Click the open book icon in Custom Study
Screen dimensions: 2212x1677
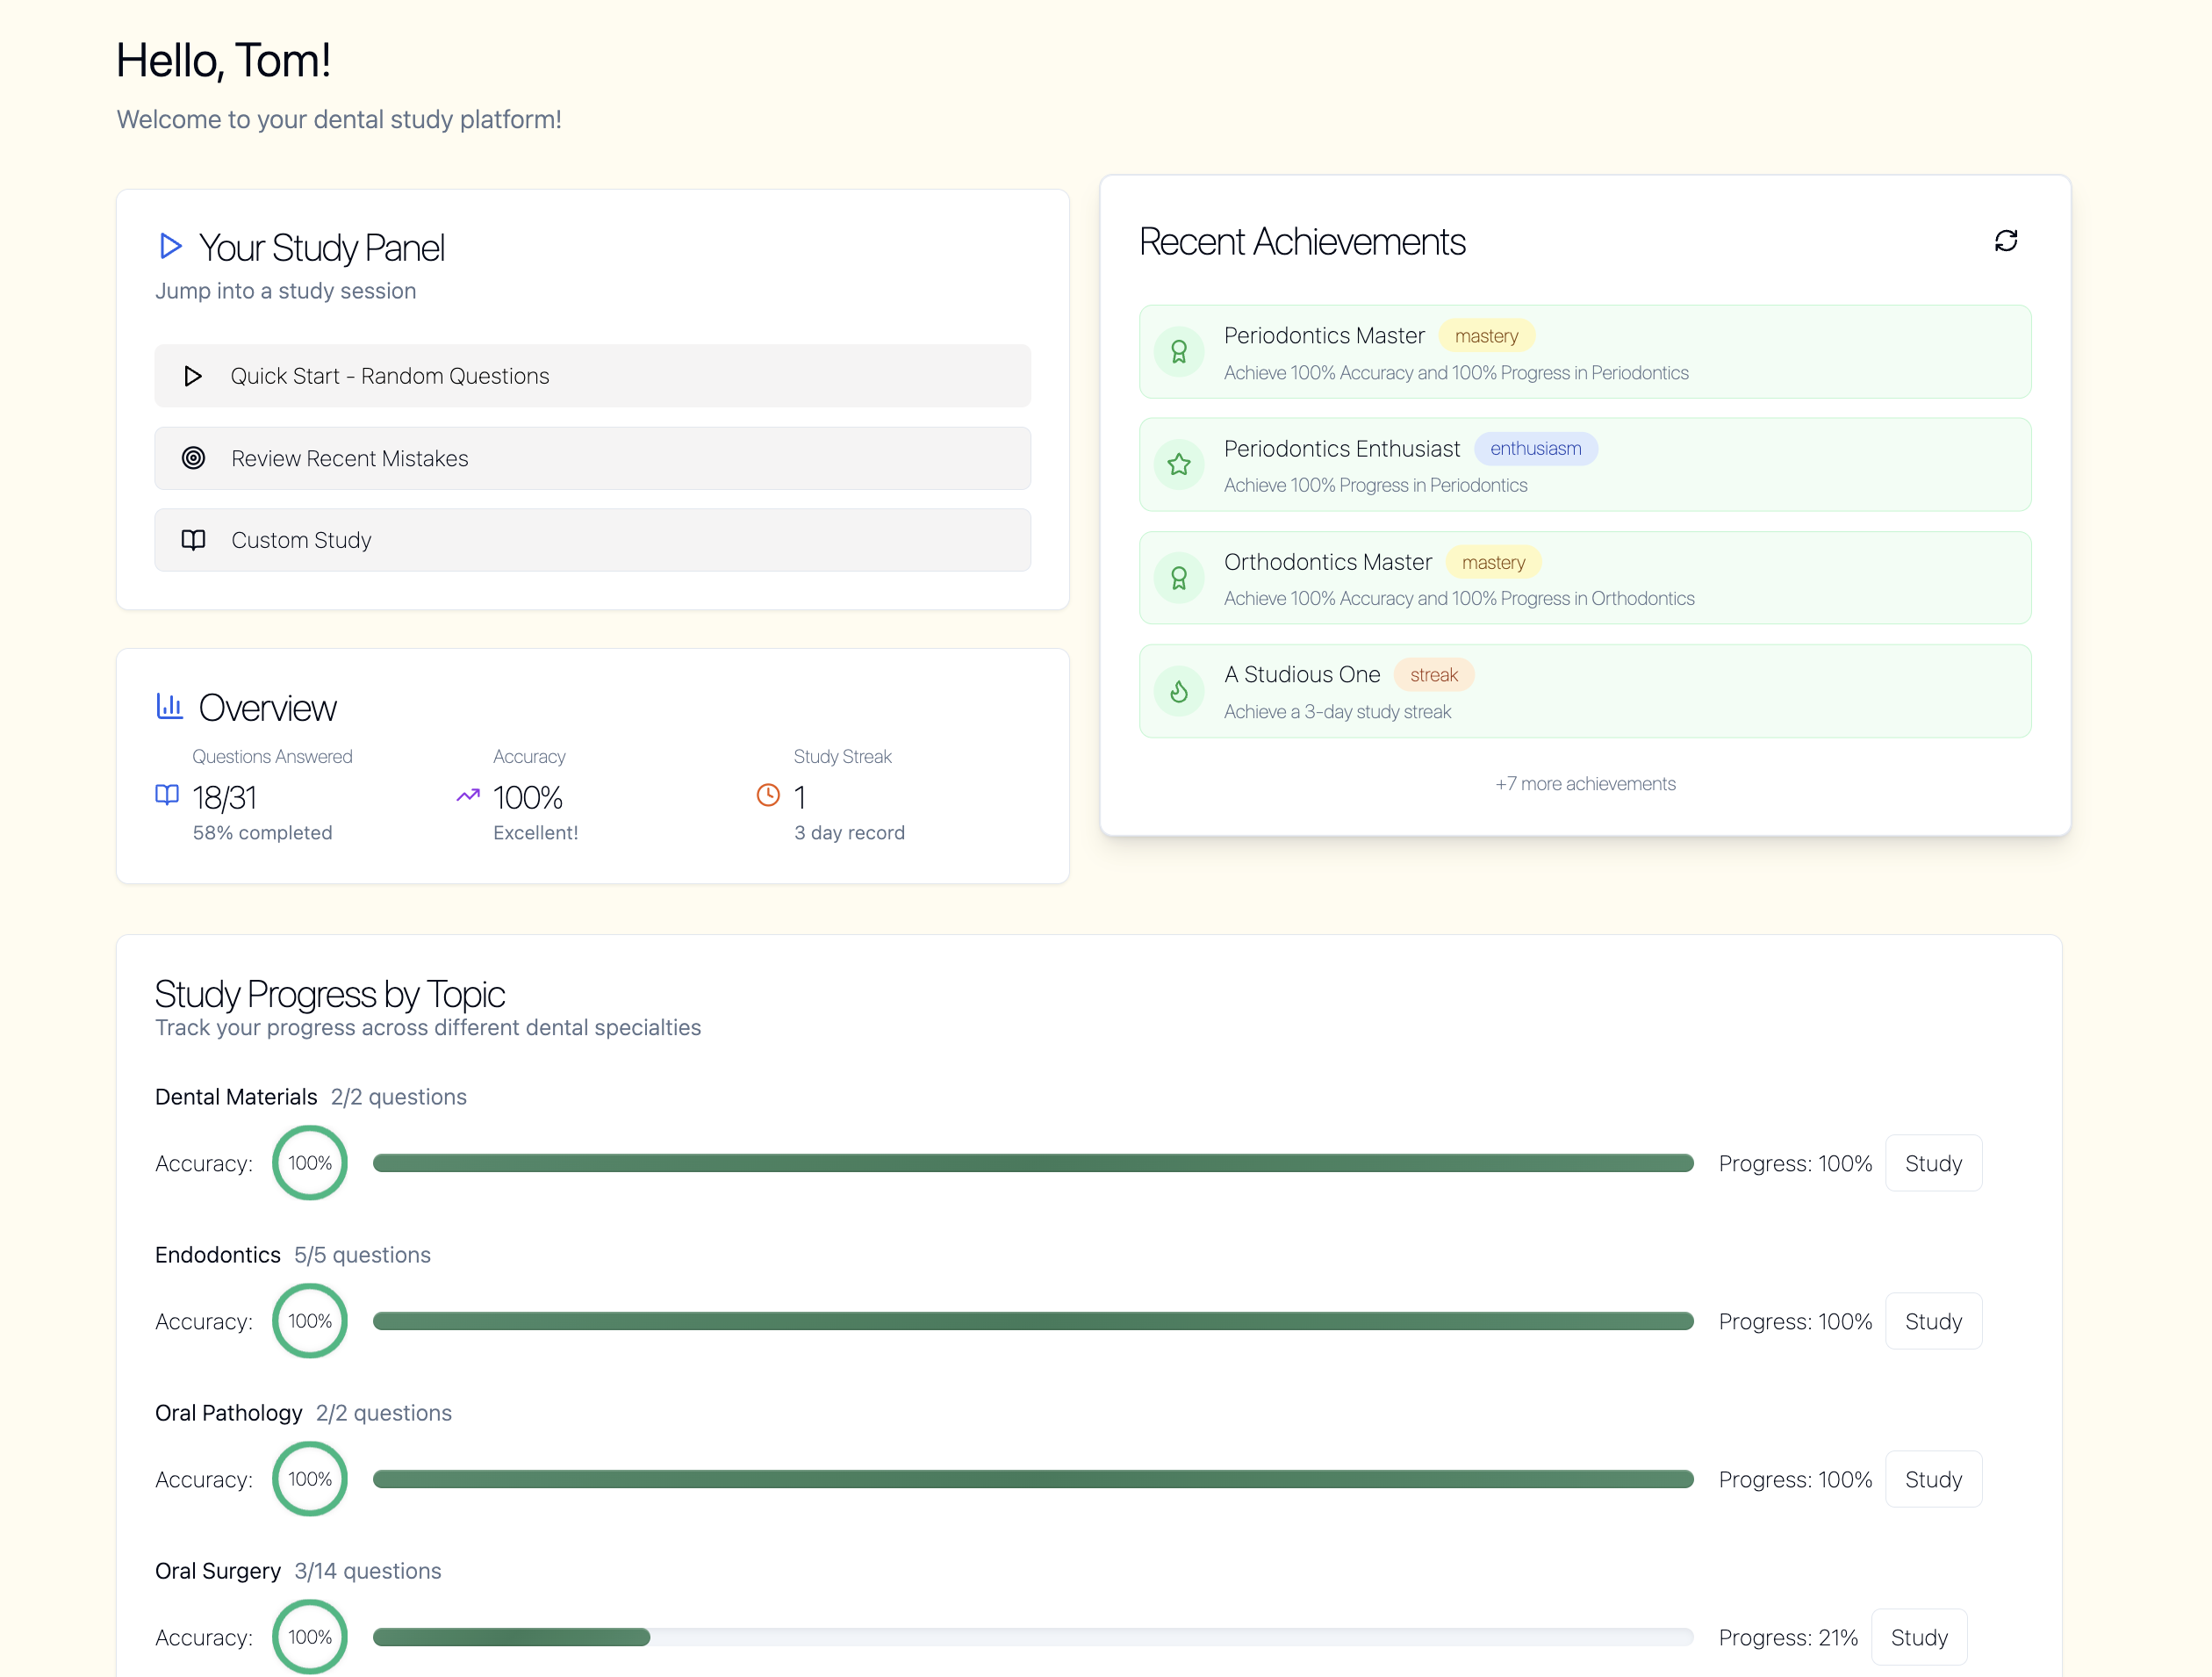[x=193, y=540]
